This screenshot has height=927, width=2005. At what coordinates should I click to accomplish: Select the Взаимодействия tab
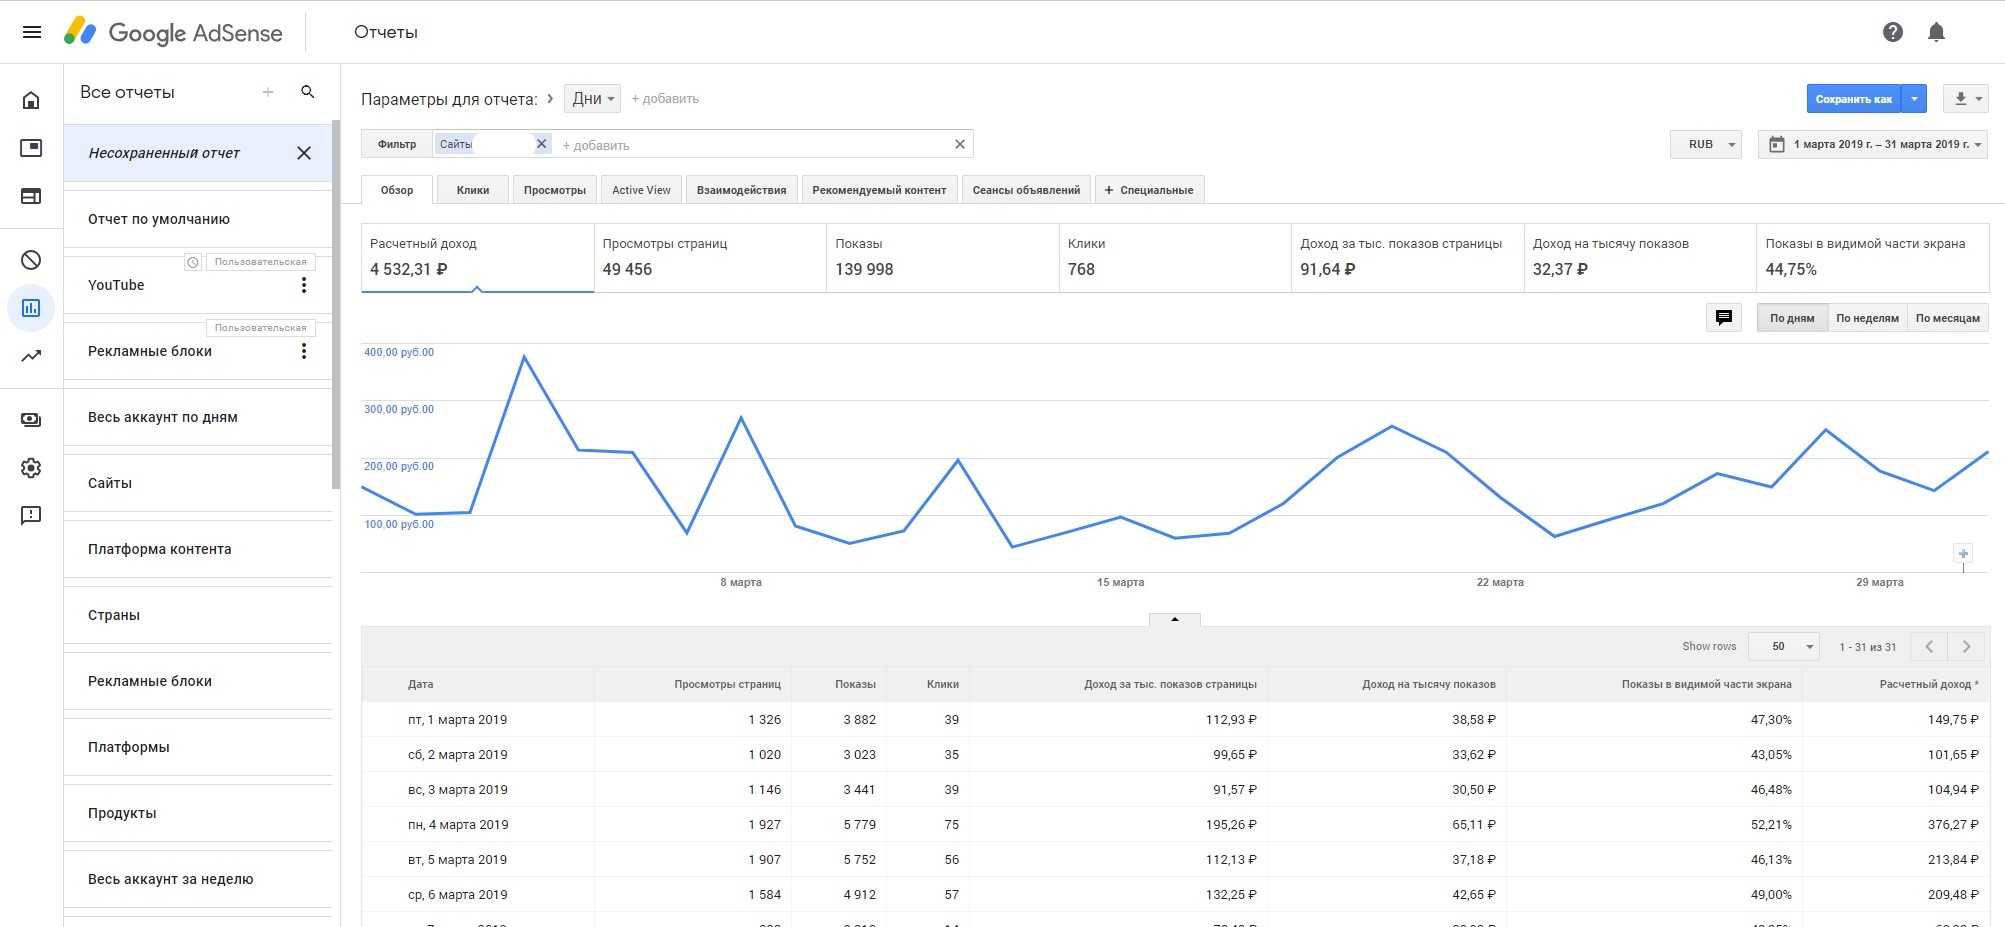click(741, 190)
